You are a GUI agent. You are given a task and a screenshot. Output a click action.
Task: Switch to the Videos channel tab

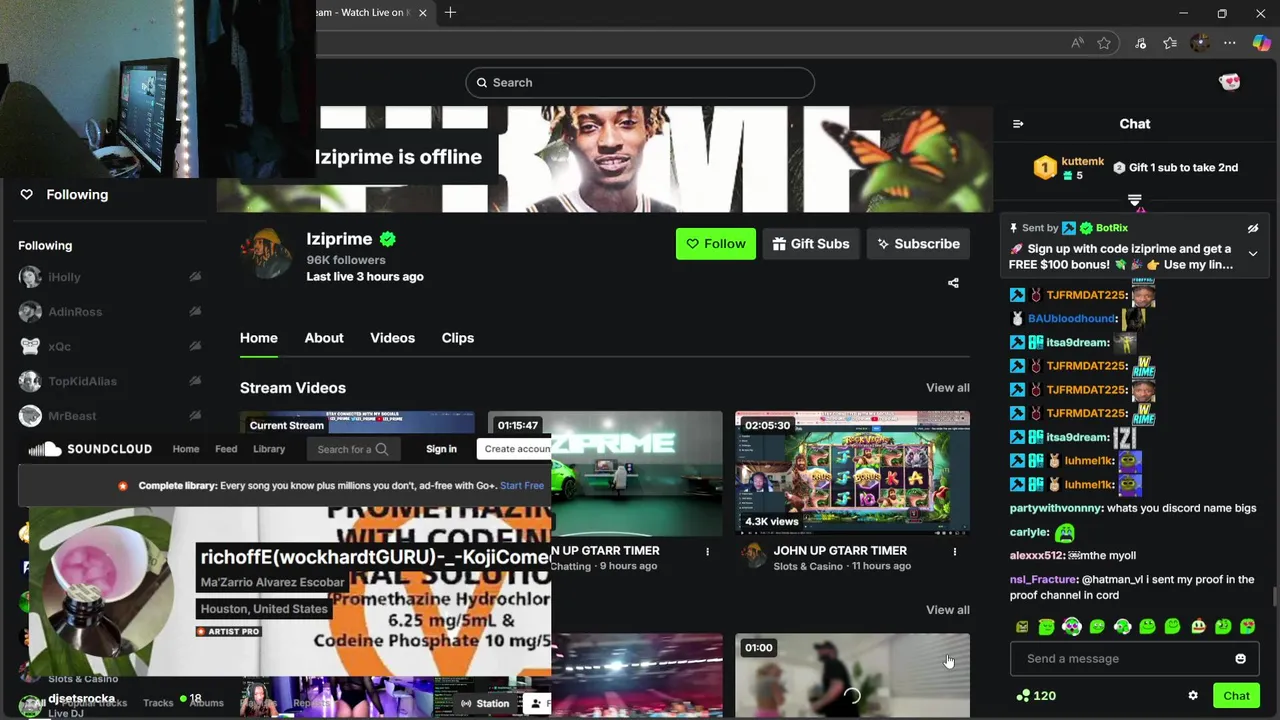(392, 338)
